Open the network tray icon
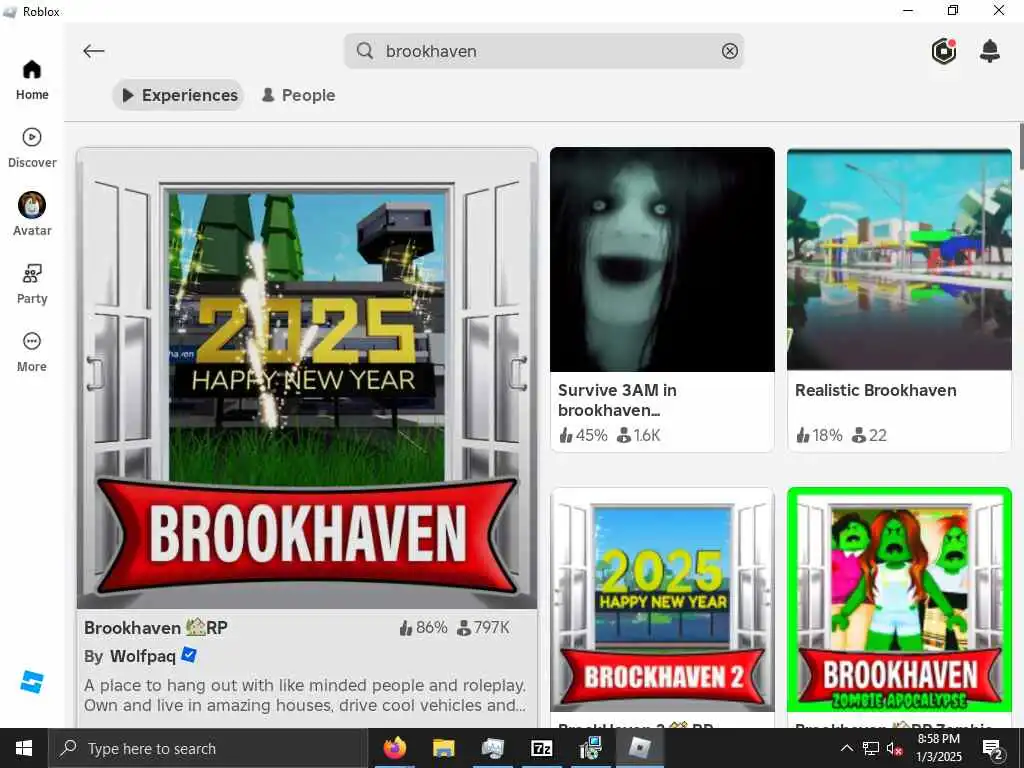 pos(871,748)
